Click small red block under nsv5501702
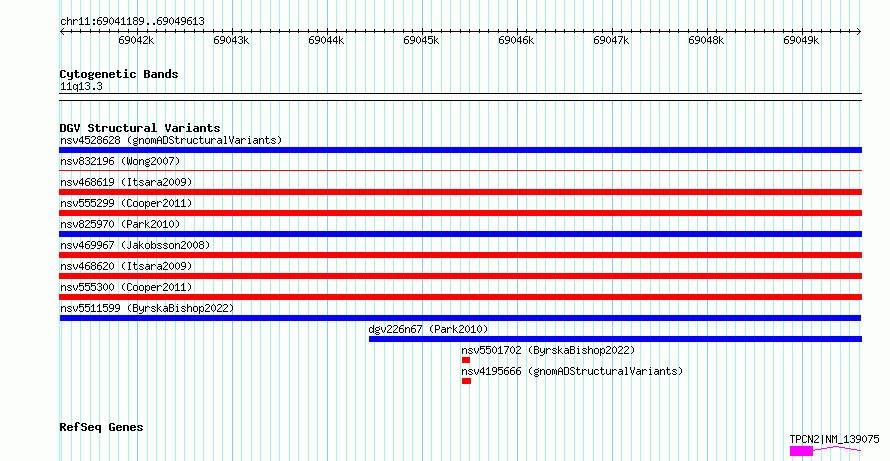Screen dimensions: 890x461 tap(466, 360)
